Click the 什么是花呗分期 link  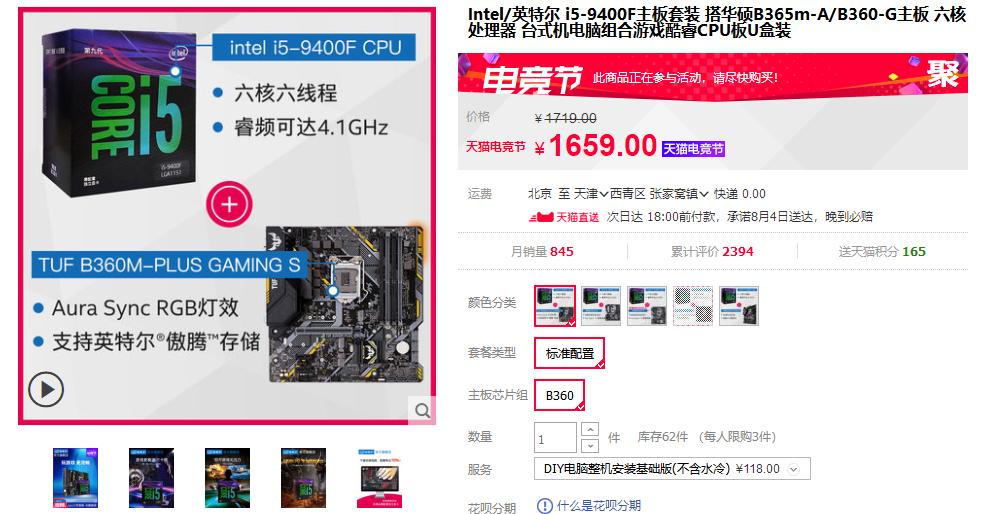click(599, 506)
